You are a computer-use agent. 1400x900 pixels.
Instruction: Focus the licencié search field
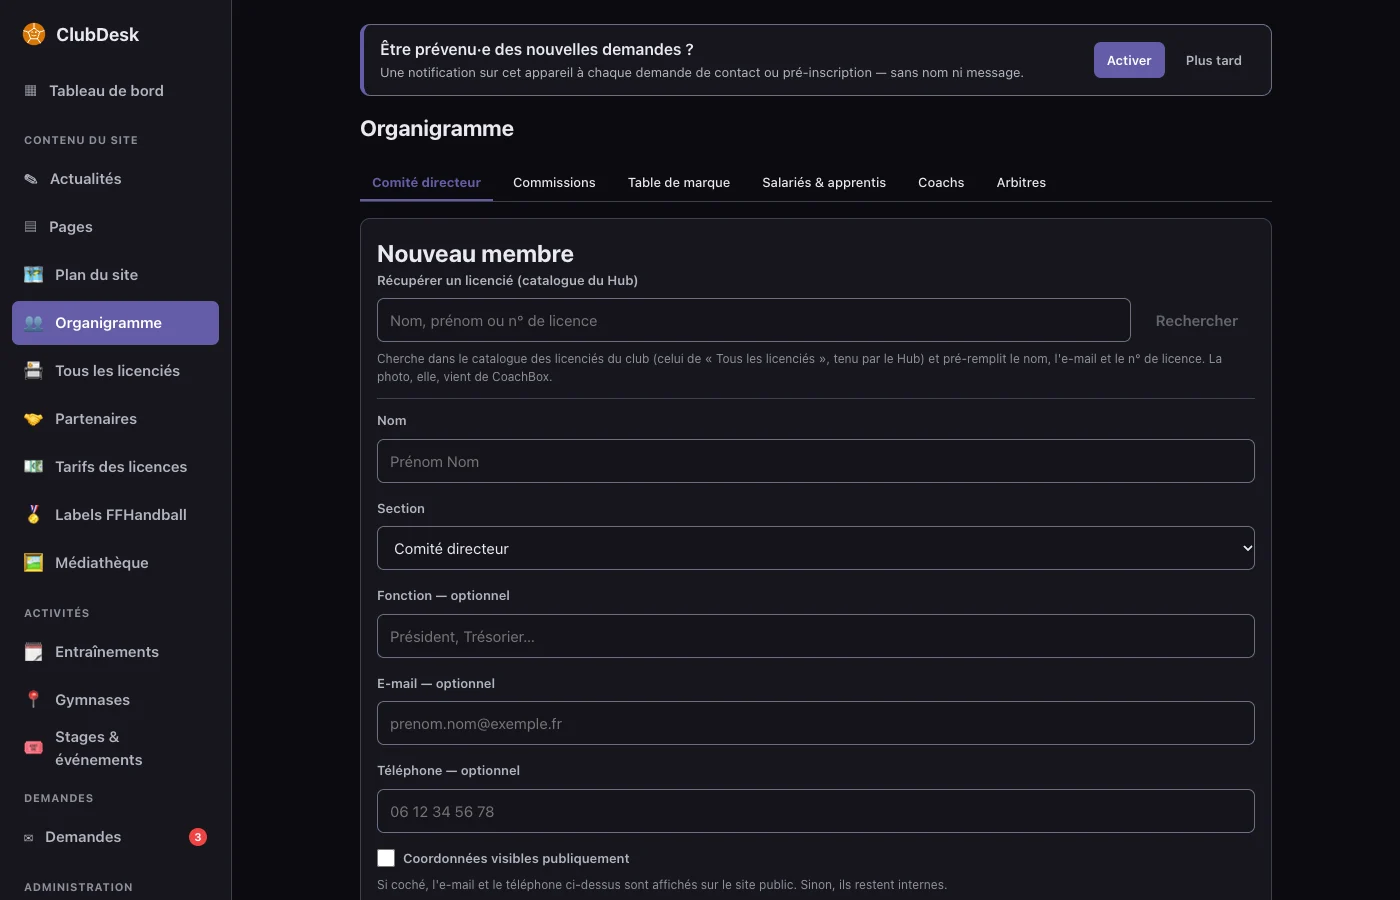754,320
